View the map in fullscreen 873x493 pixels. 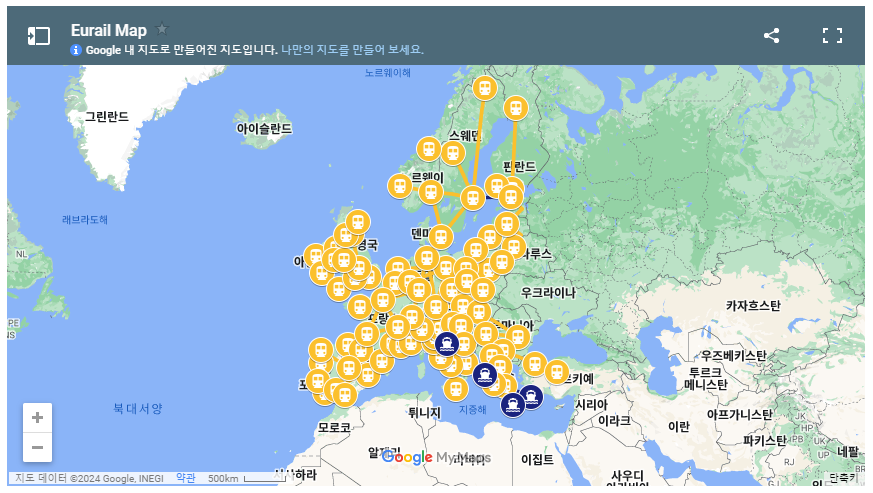[x=832, y=36]
